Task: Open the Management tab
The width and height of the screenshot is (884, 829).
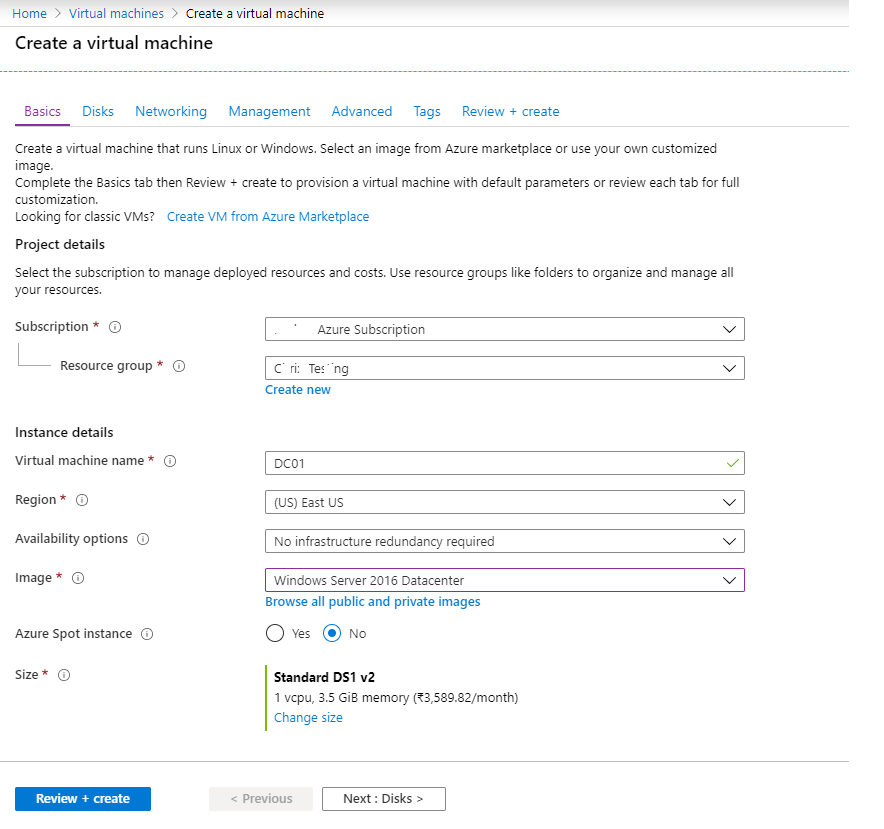Action: pos(269,111)
